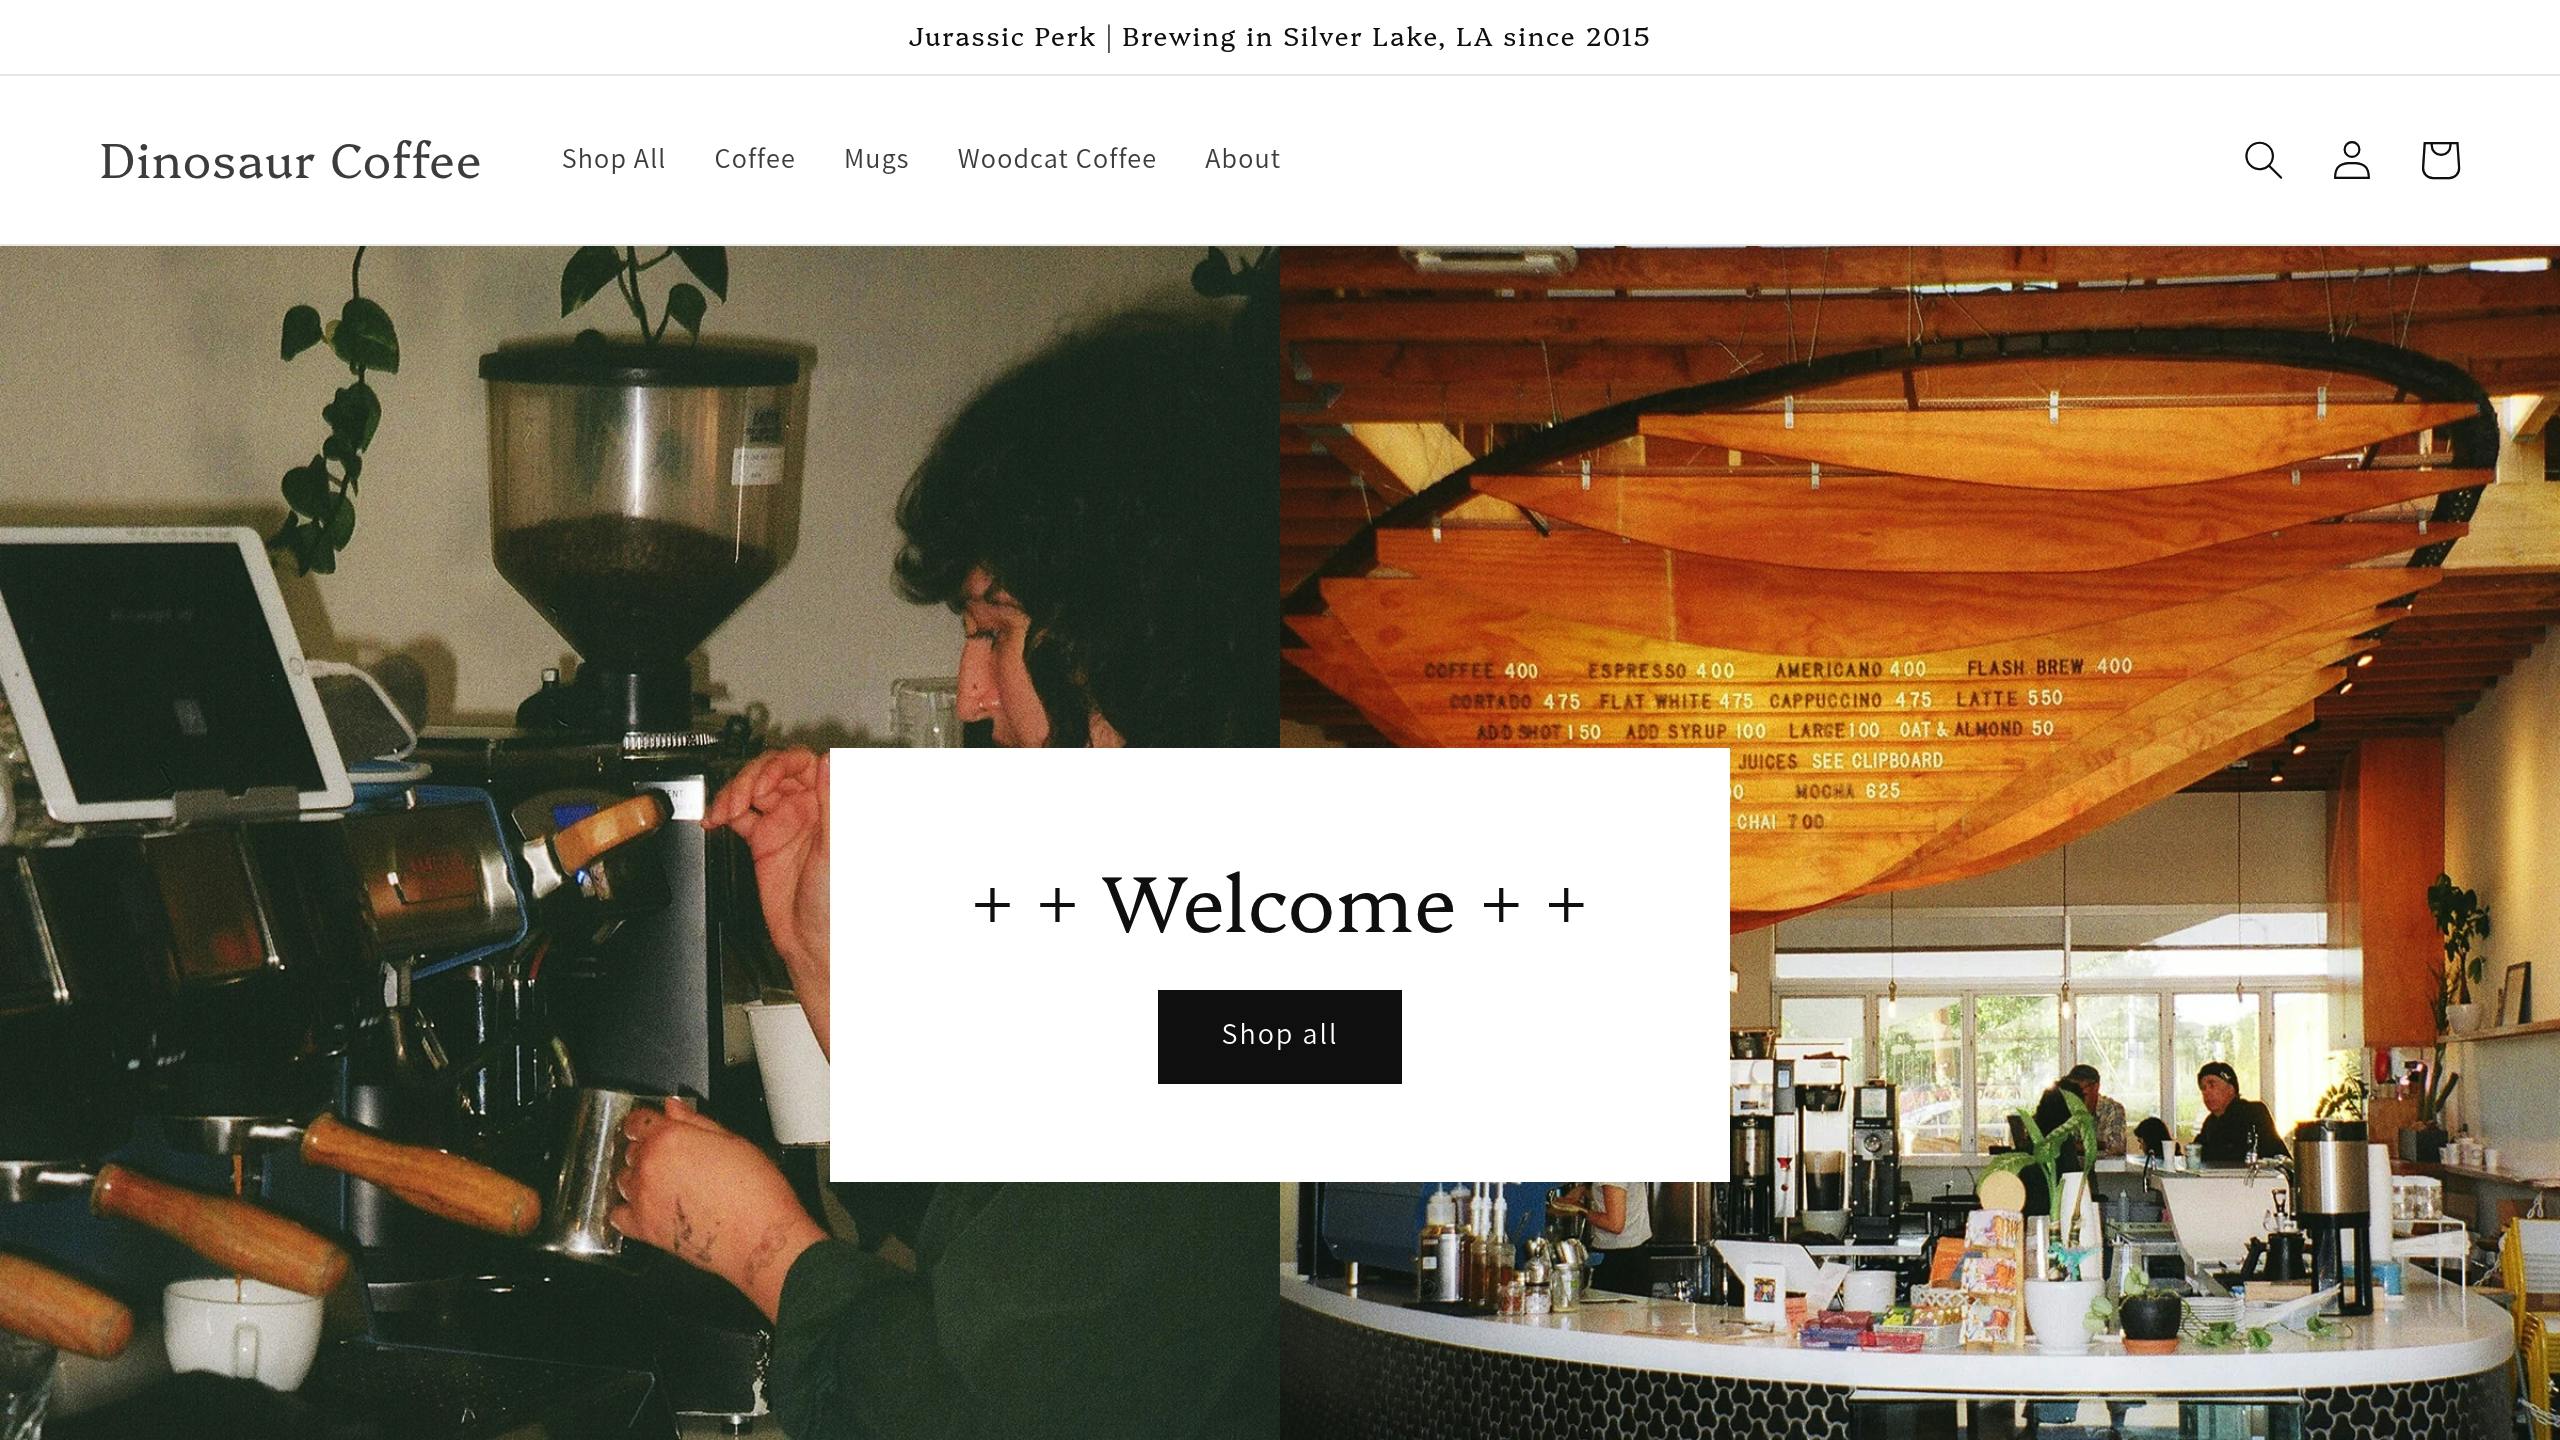Click the barista's face in left photo
The width and height of the screenshot is (2560, 1440).
click(x=1000, y=650)
